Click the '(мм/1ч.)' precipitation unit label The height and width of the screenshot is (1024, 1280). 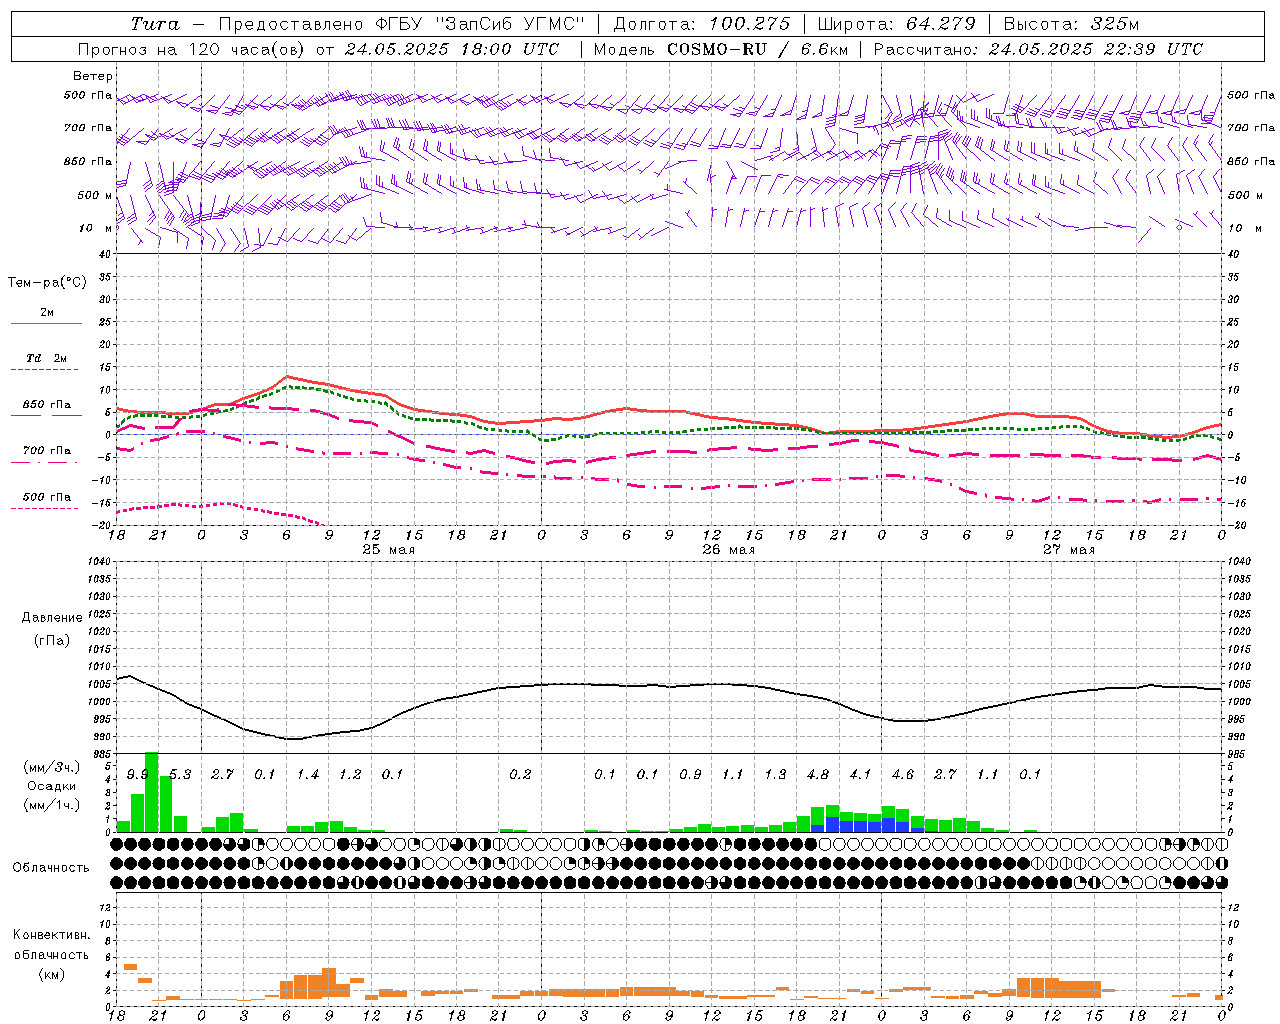(51, 805)
